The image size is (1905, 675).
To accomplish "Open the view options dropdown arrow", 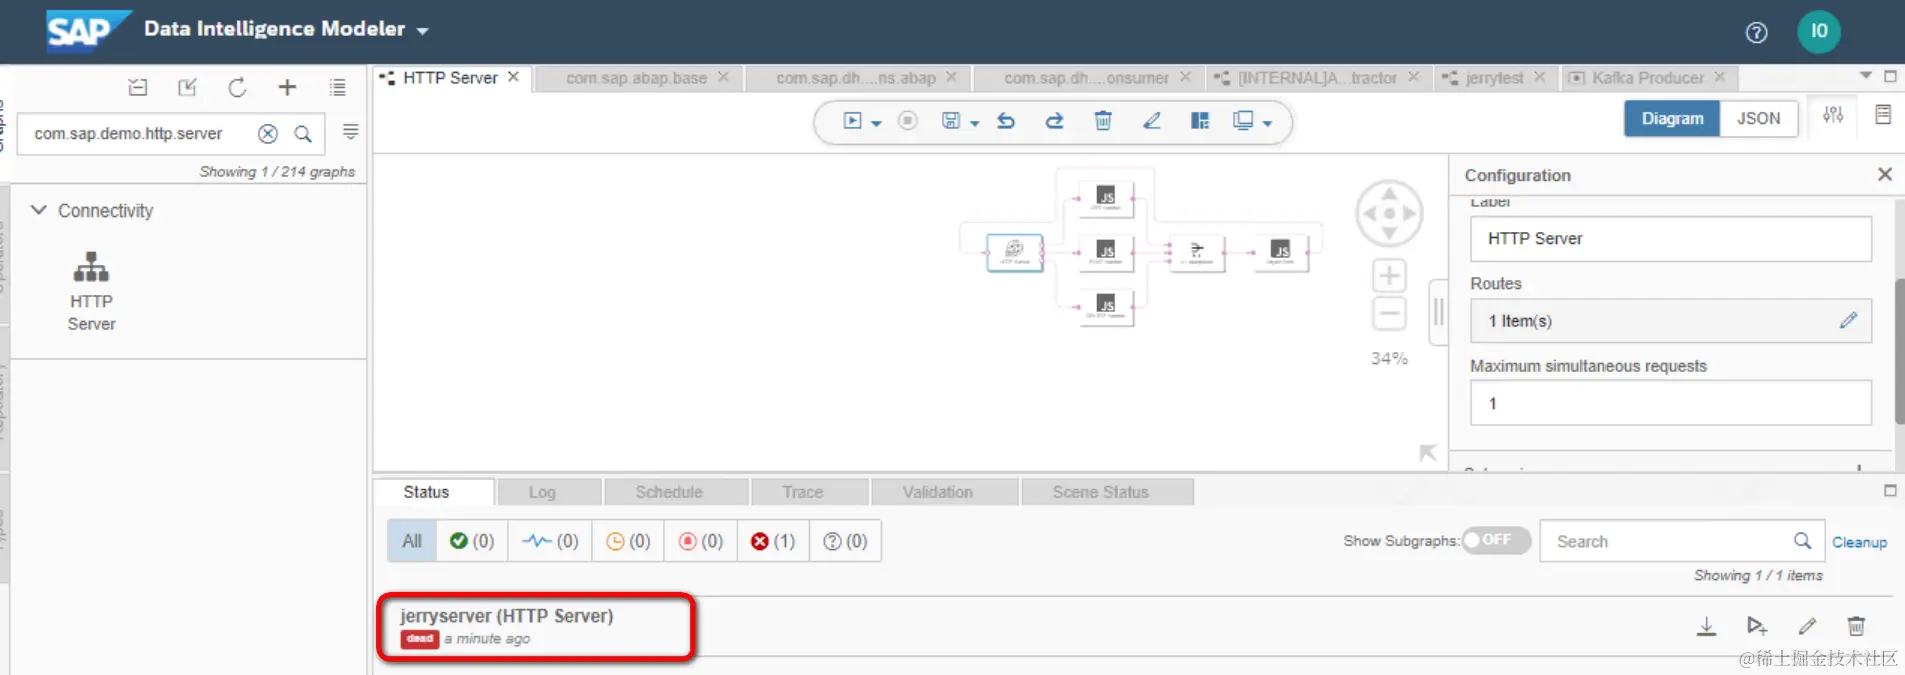I will pos(1267,123).
